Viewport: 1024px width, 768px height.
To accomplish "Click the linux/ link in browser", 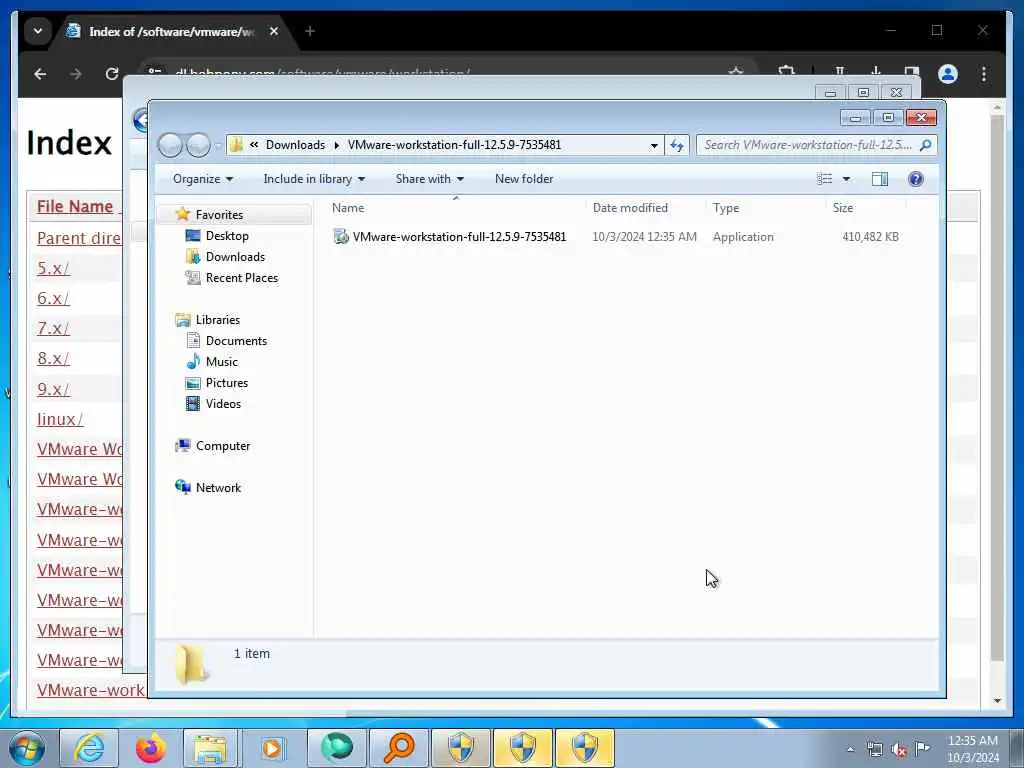I will click(x=60, y=419).
